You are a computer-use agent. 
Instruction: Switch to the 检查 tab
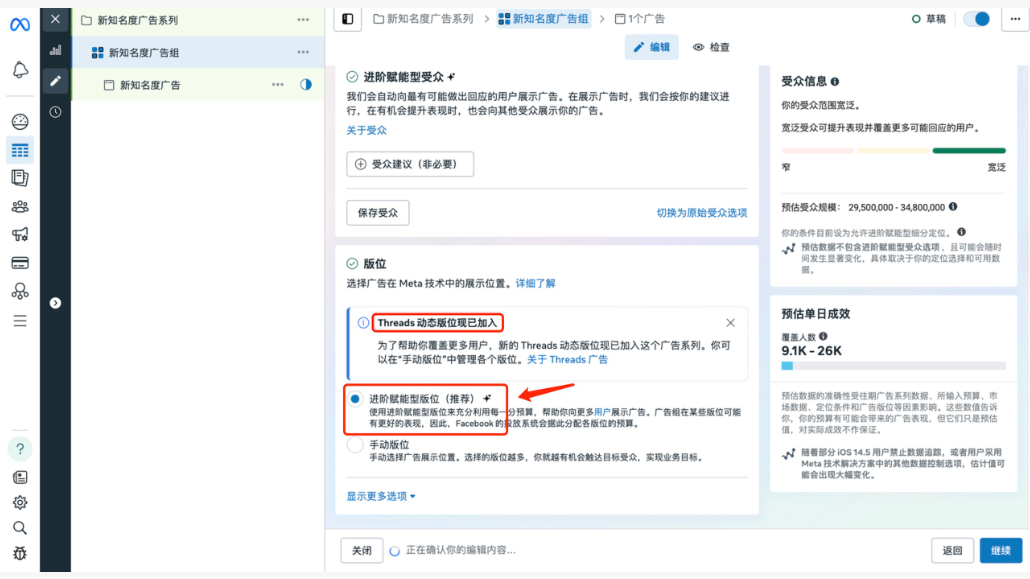coord(712,47)
